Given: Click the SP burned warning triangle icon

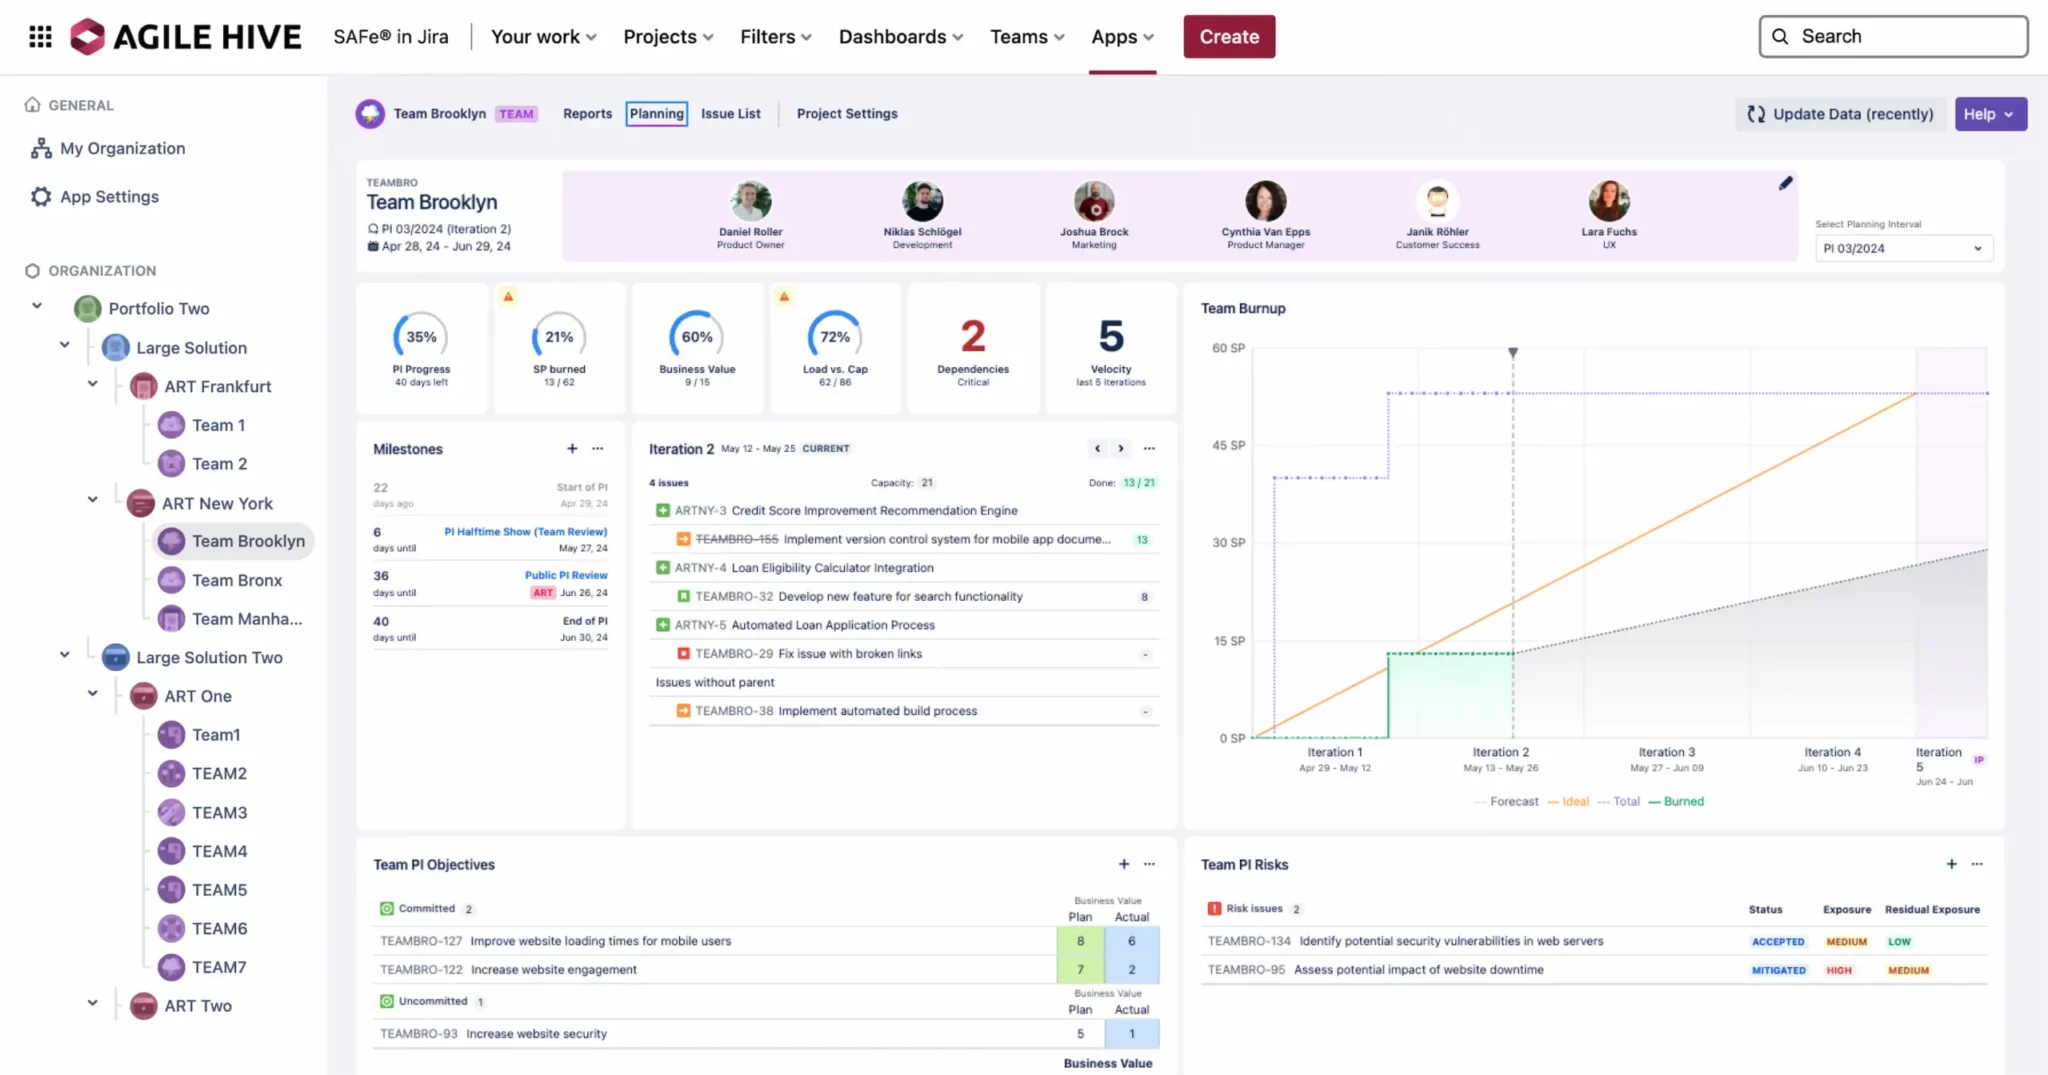Looking at the screenshot, I should [508, 297].
